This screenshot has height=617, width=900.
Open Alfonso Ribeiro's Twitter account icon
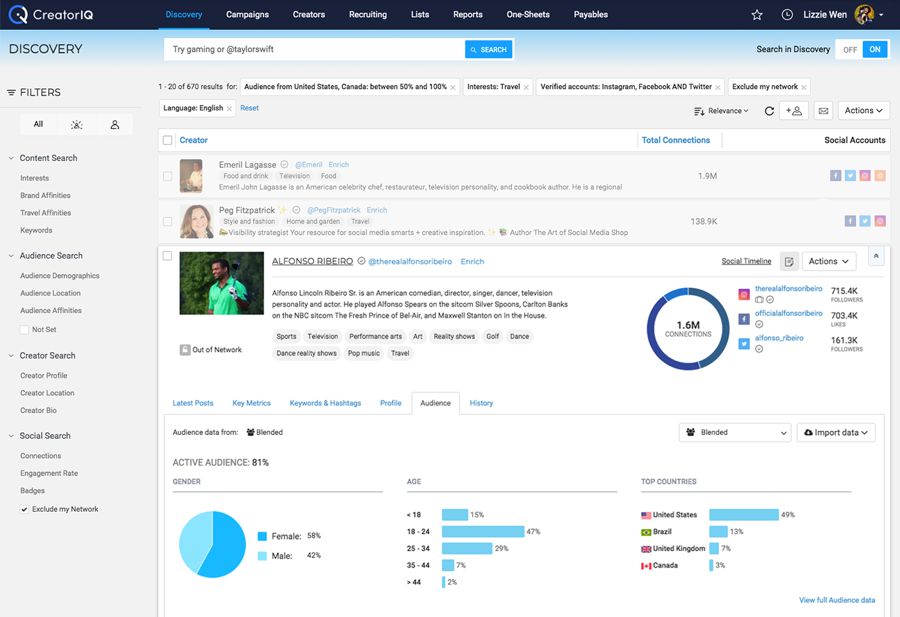pyautogui.click(x=744, y=344)
